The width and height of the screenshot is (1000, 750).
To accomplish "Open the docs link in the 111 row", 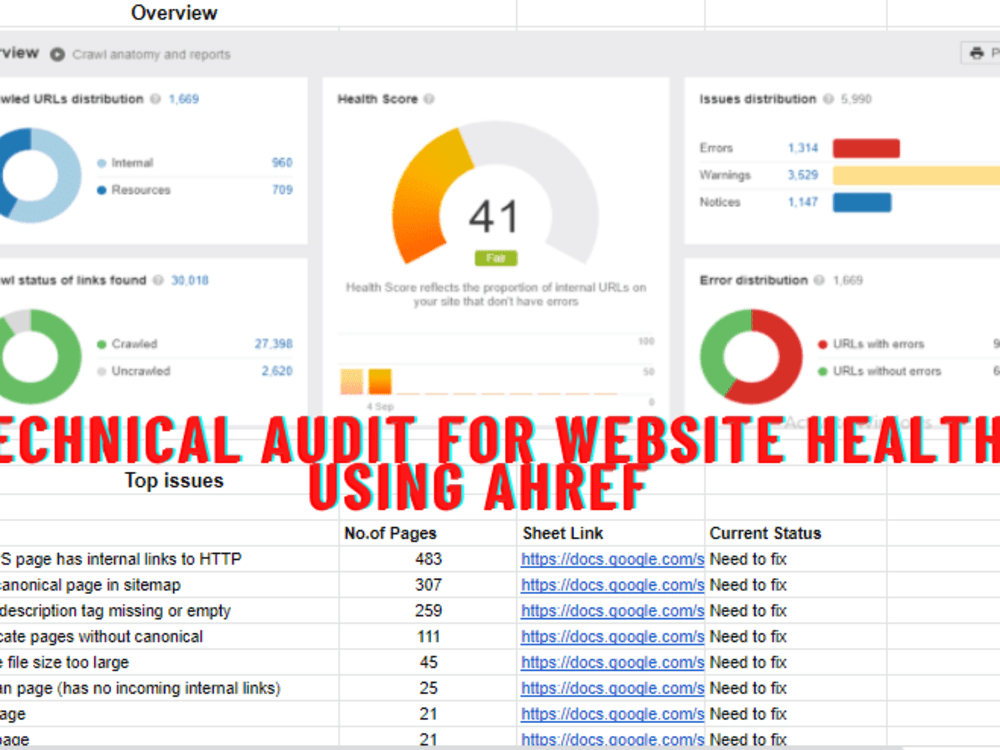I will pos(612,636).
